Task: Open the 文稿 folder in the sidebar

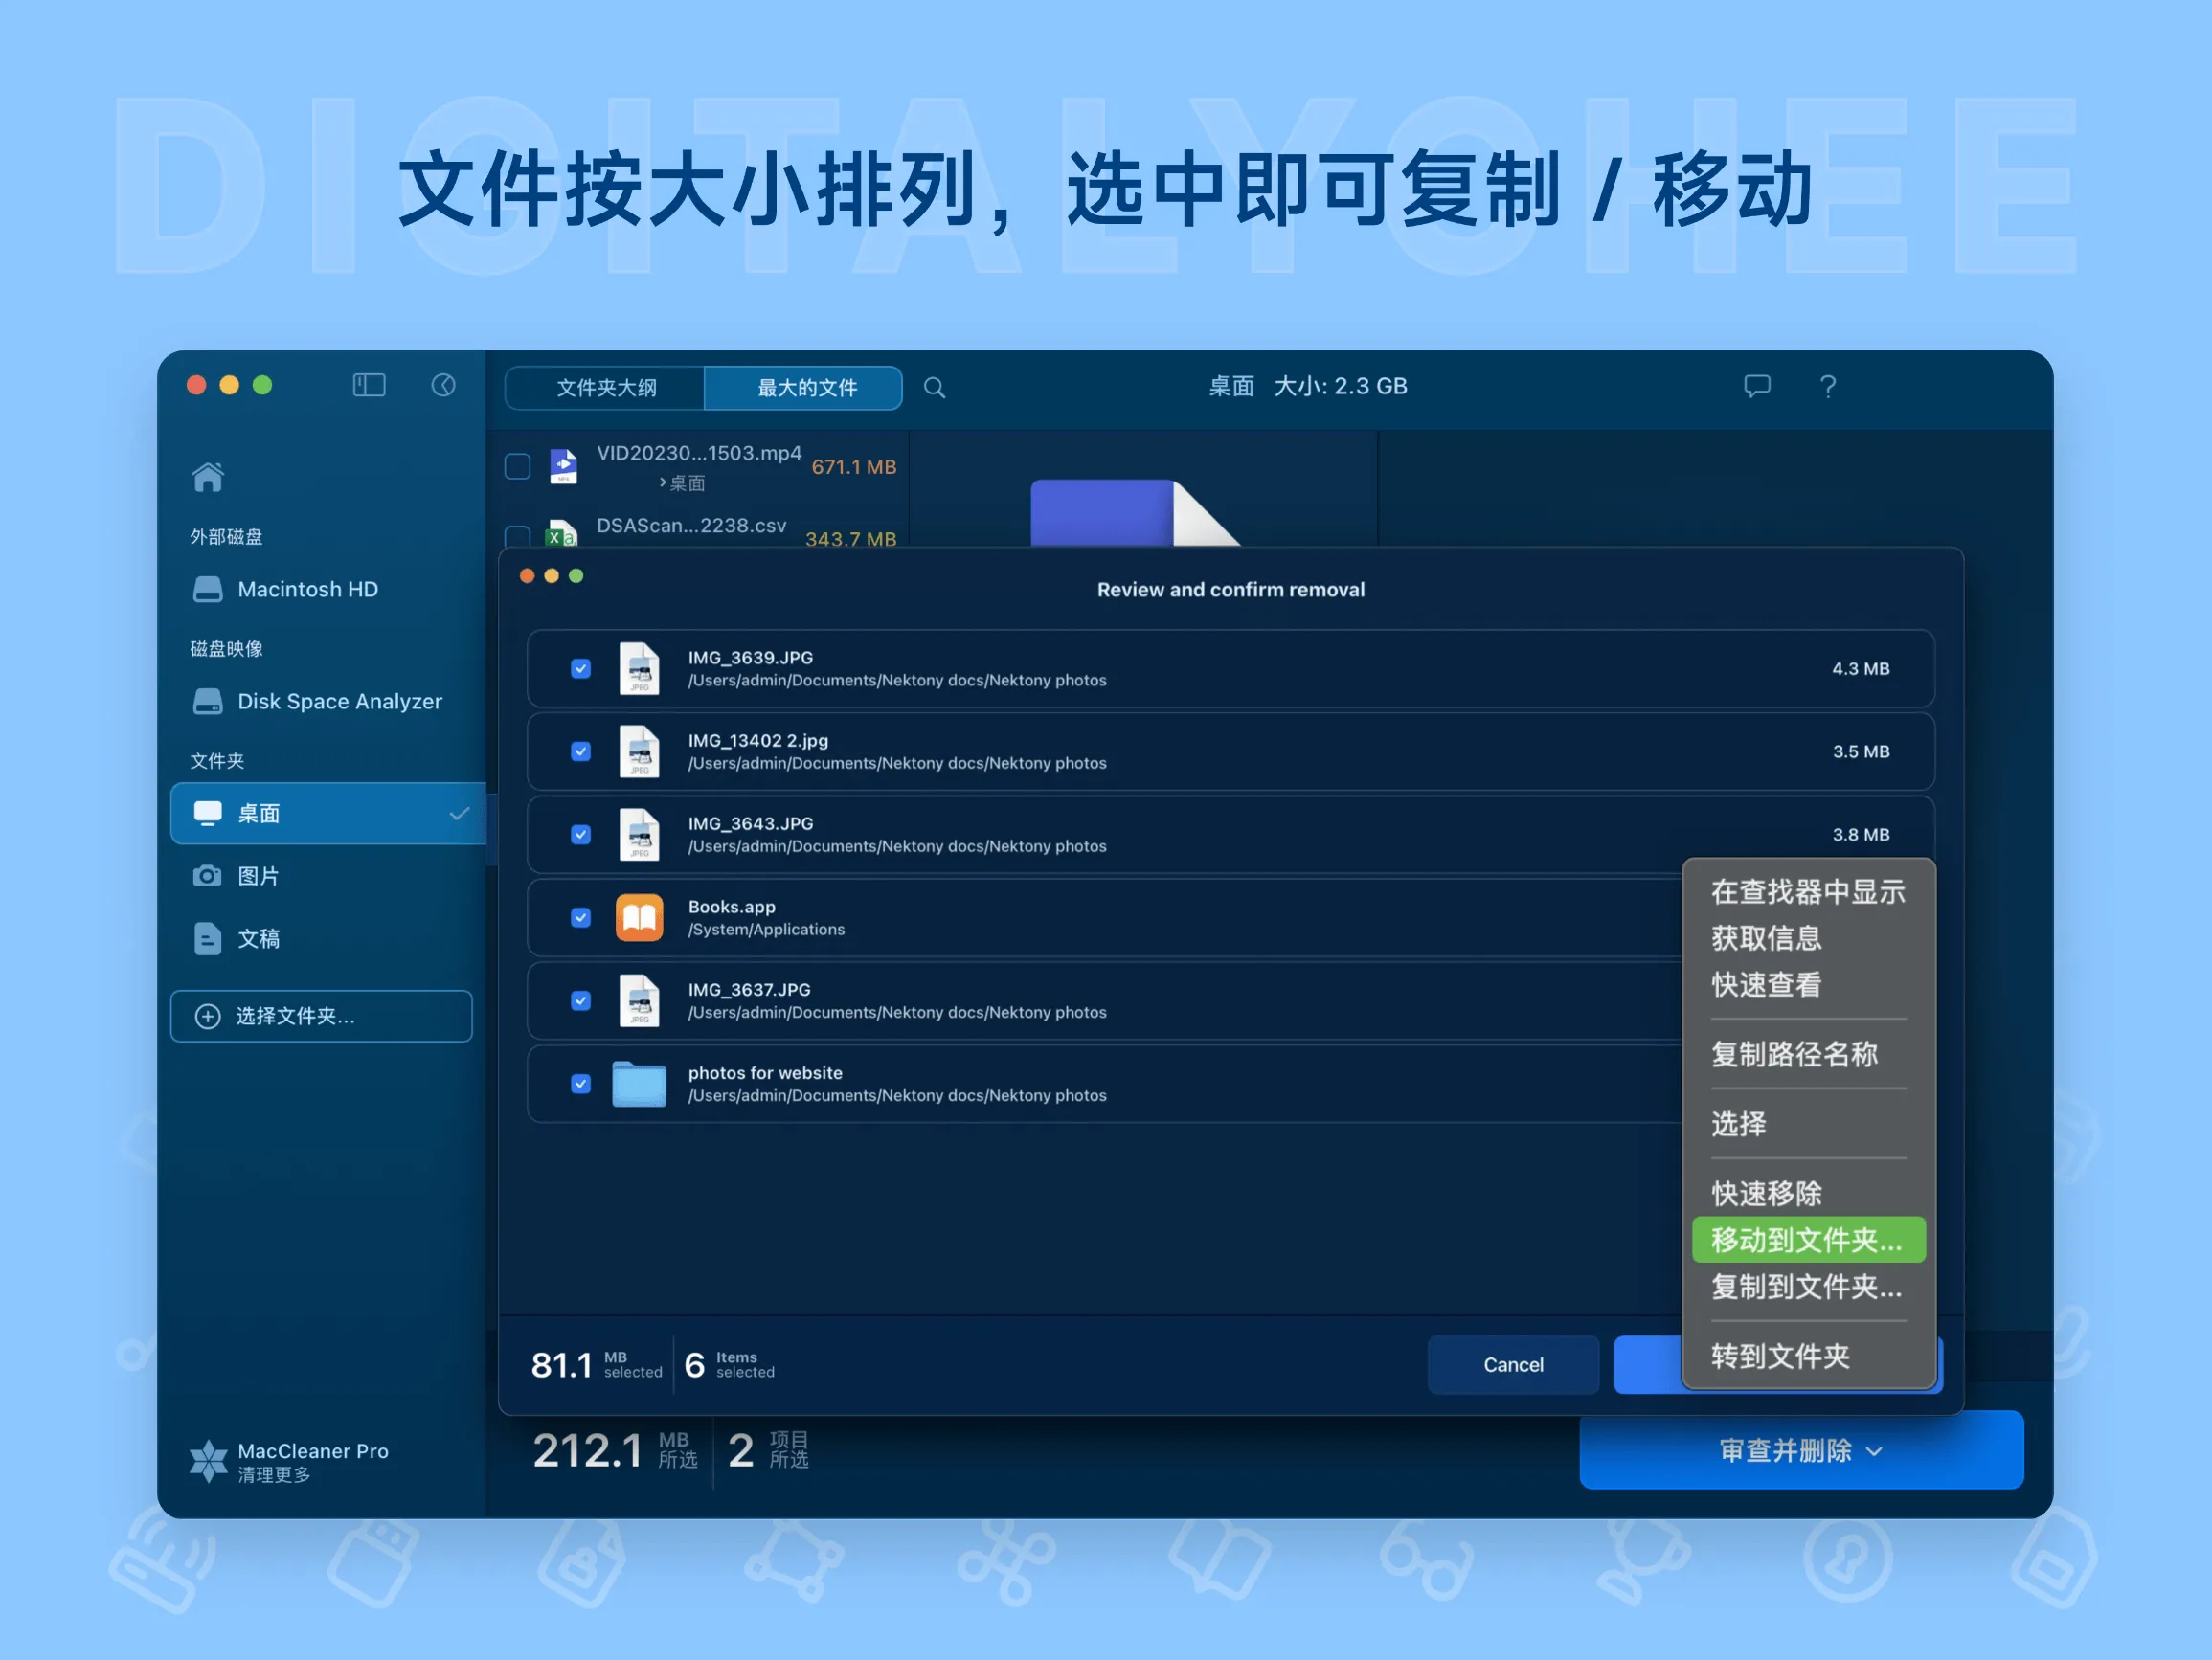Action: (x=257, y=939)
